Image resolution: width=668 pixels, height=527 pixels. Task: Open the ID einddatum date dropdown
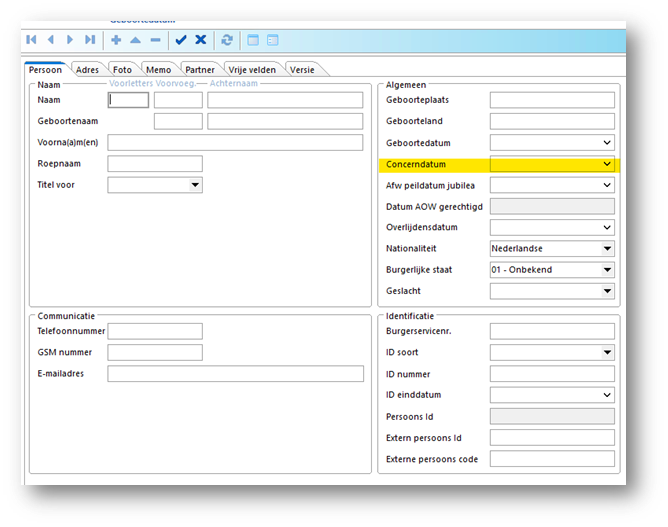tap(607, 395)
